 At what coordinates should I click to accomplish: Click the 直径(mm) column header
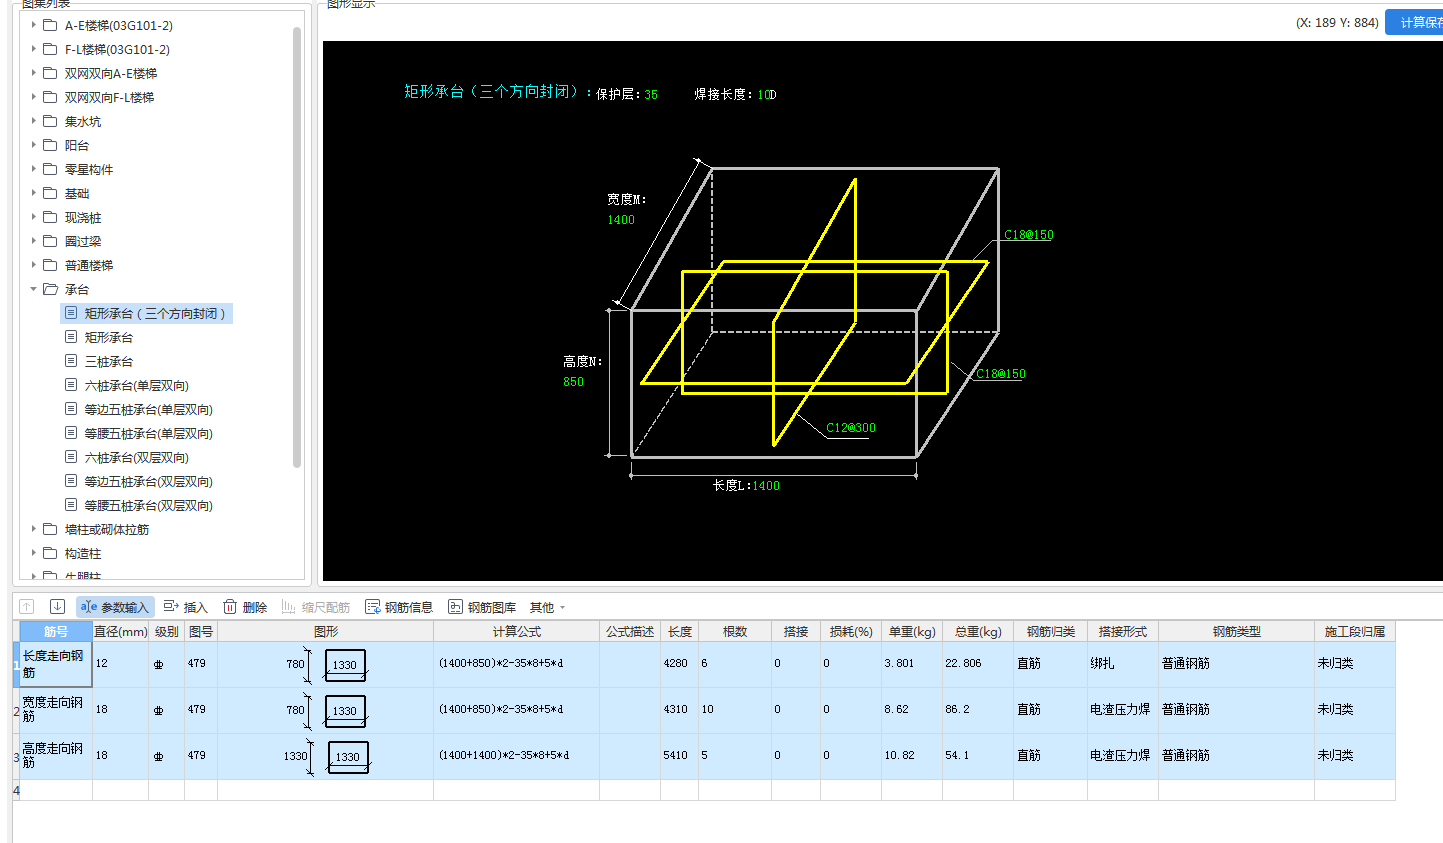click(121, 631)
